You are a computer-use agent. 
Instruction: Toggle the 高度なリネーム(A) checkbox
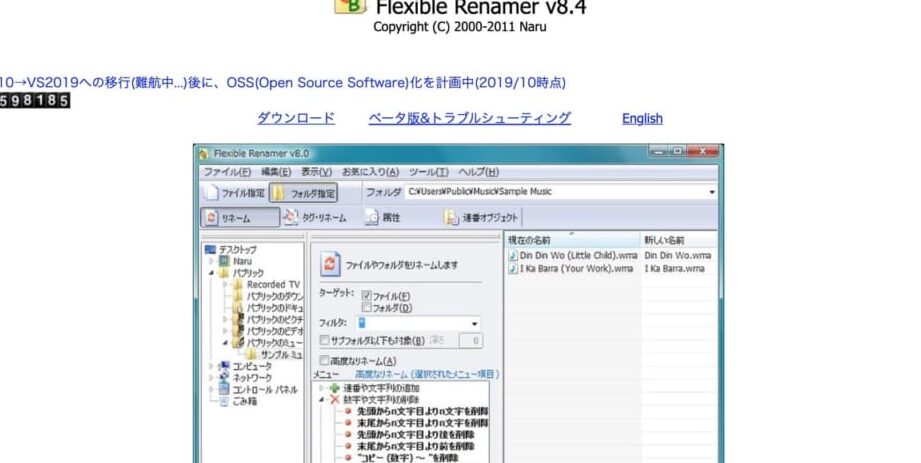pos(324,360)
